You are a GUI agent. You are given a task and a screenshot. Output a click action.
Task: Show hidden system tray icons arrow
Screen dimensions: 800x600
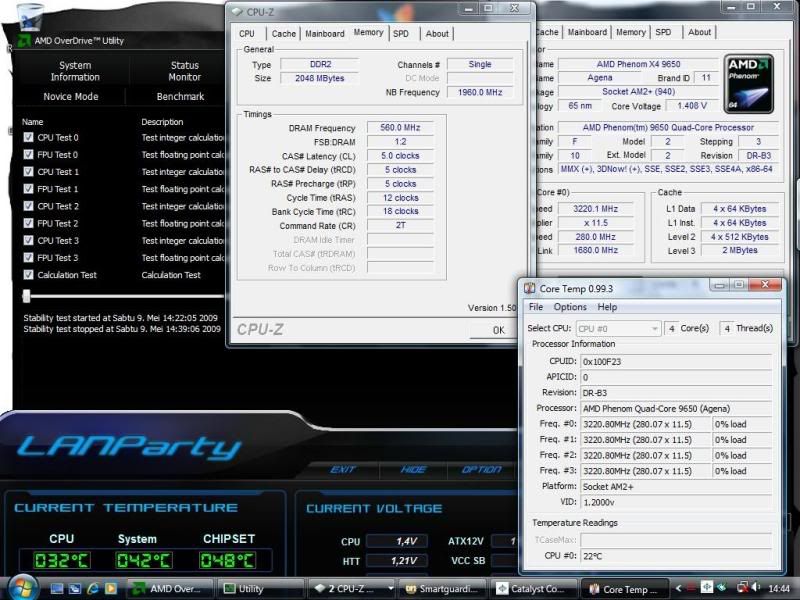678,588
